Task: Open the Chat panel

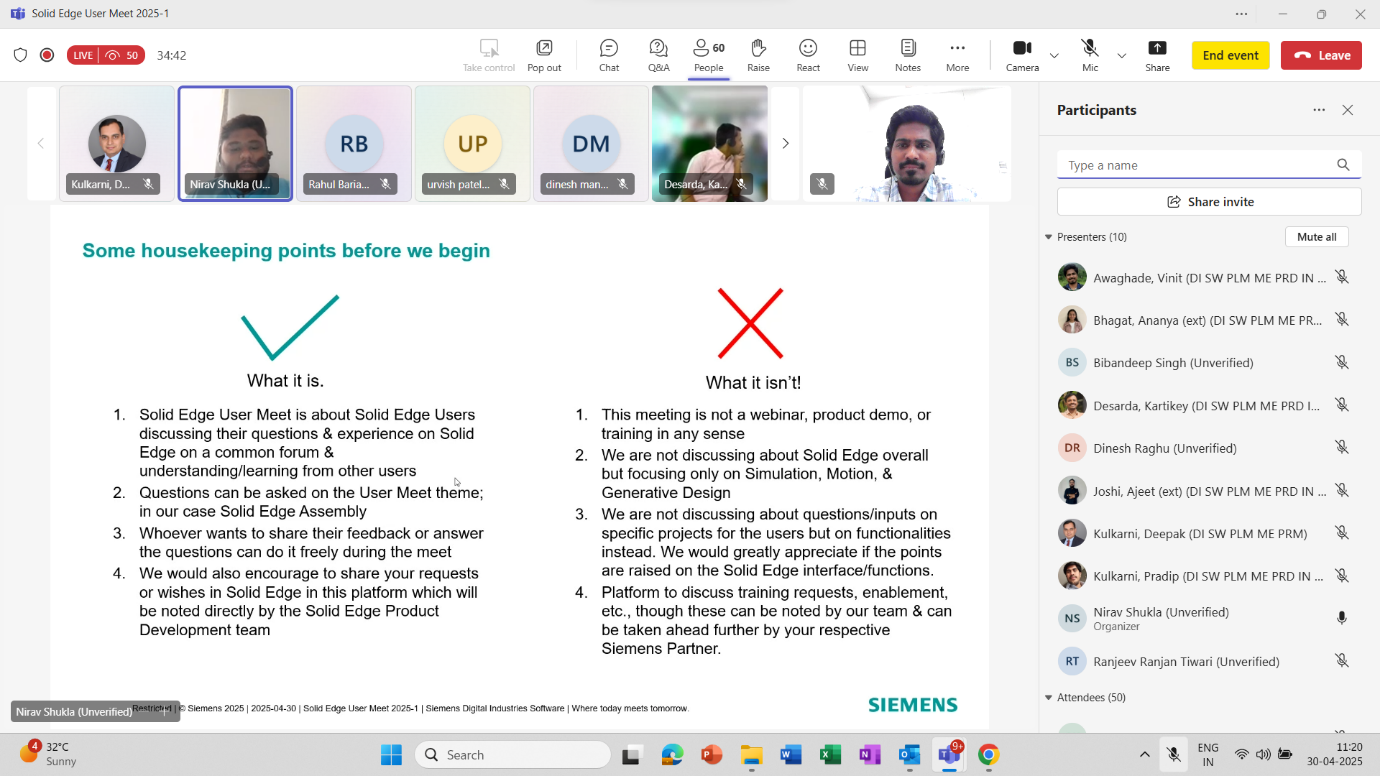Action: (x=608, y=54)
